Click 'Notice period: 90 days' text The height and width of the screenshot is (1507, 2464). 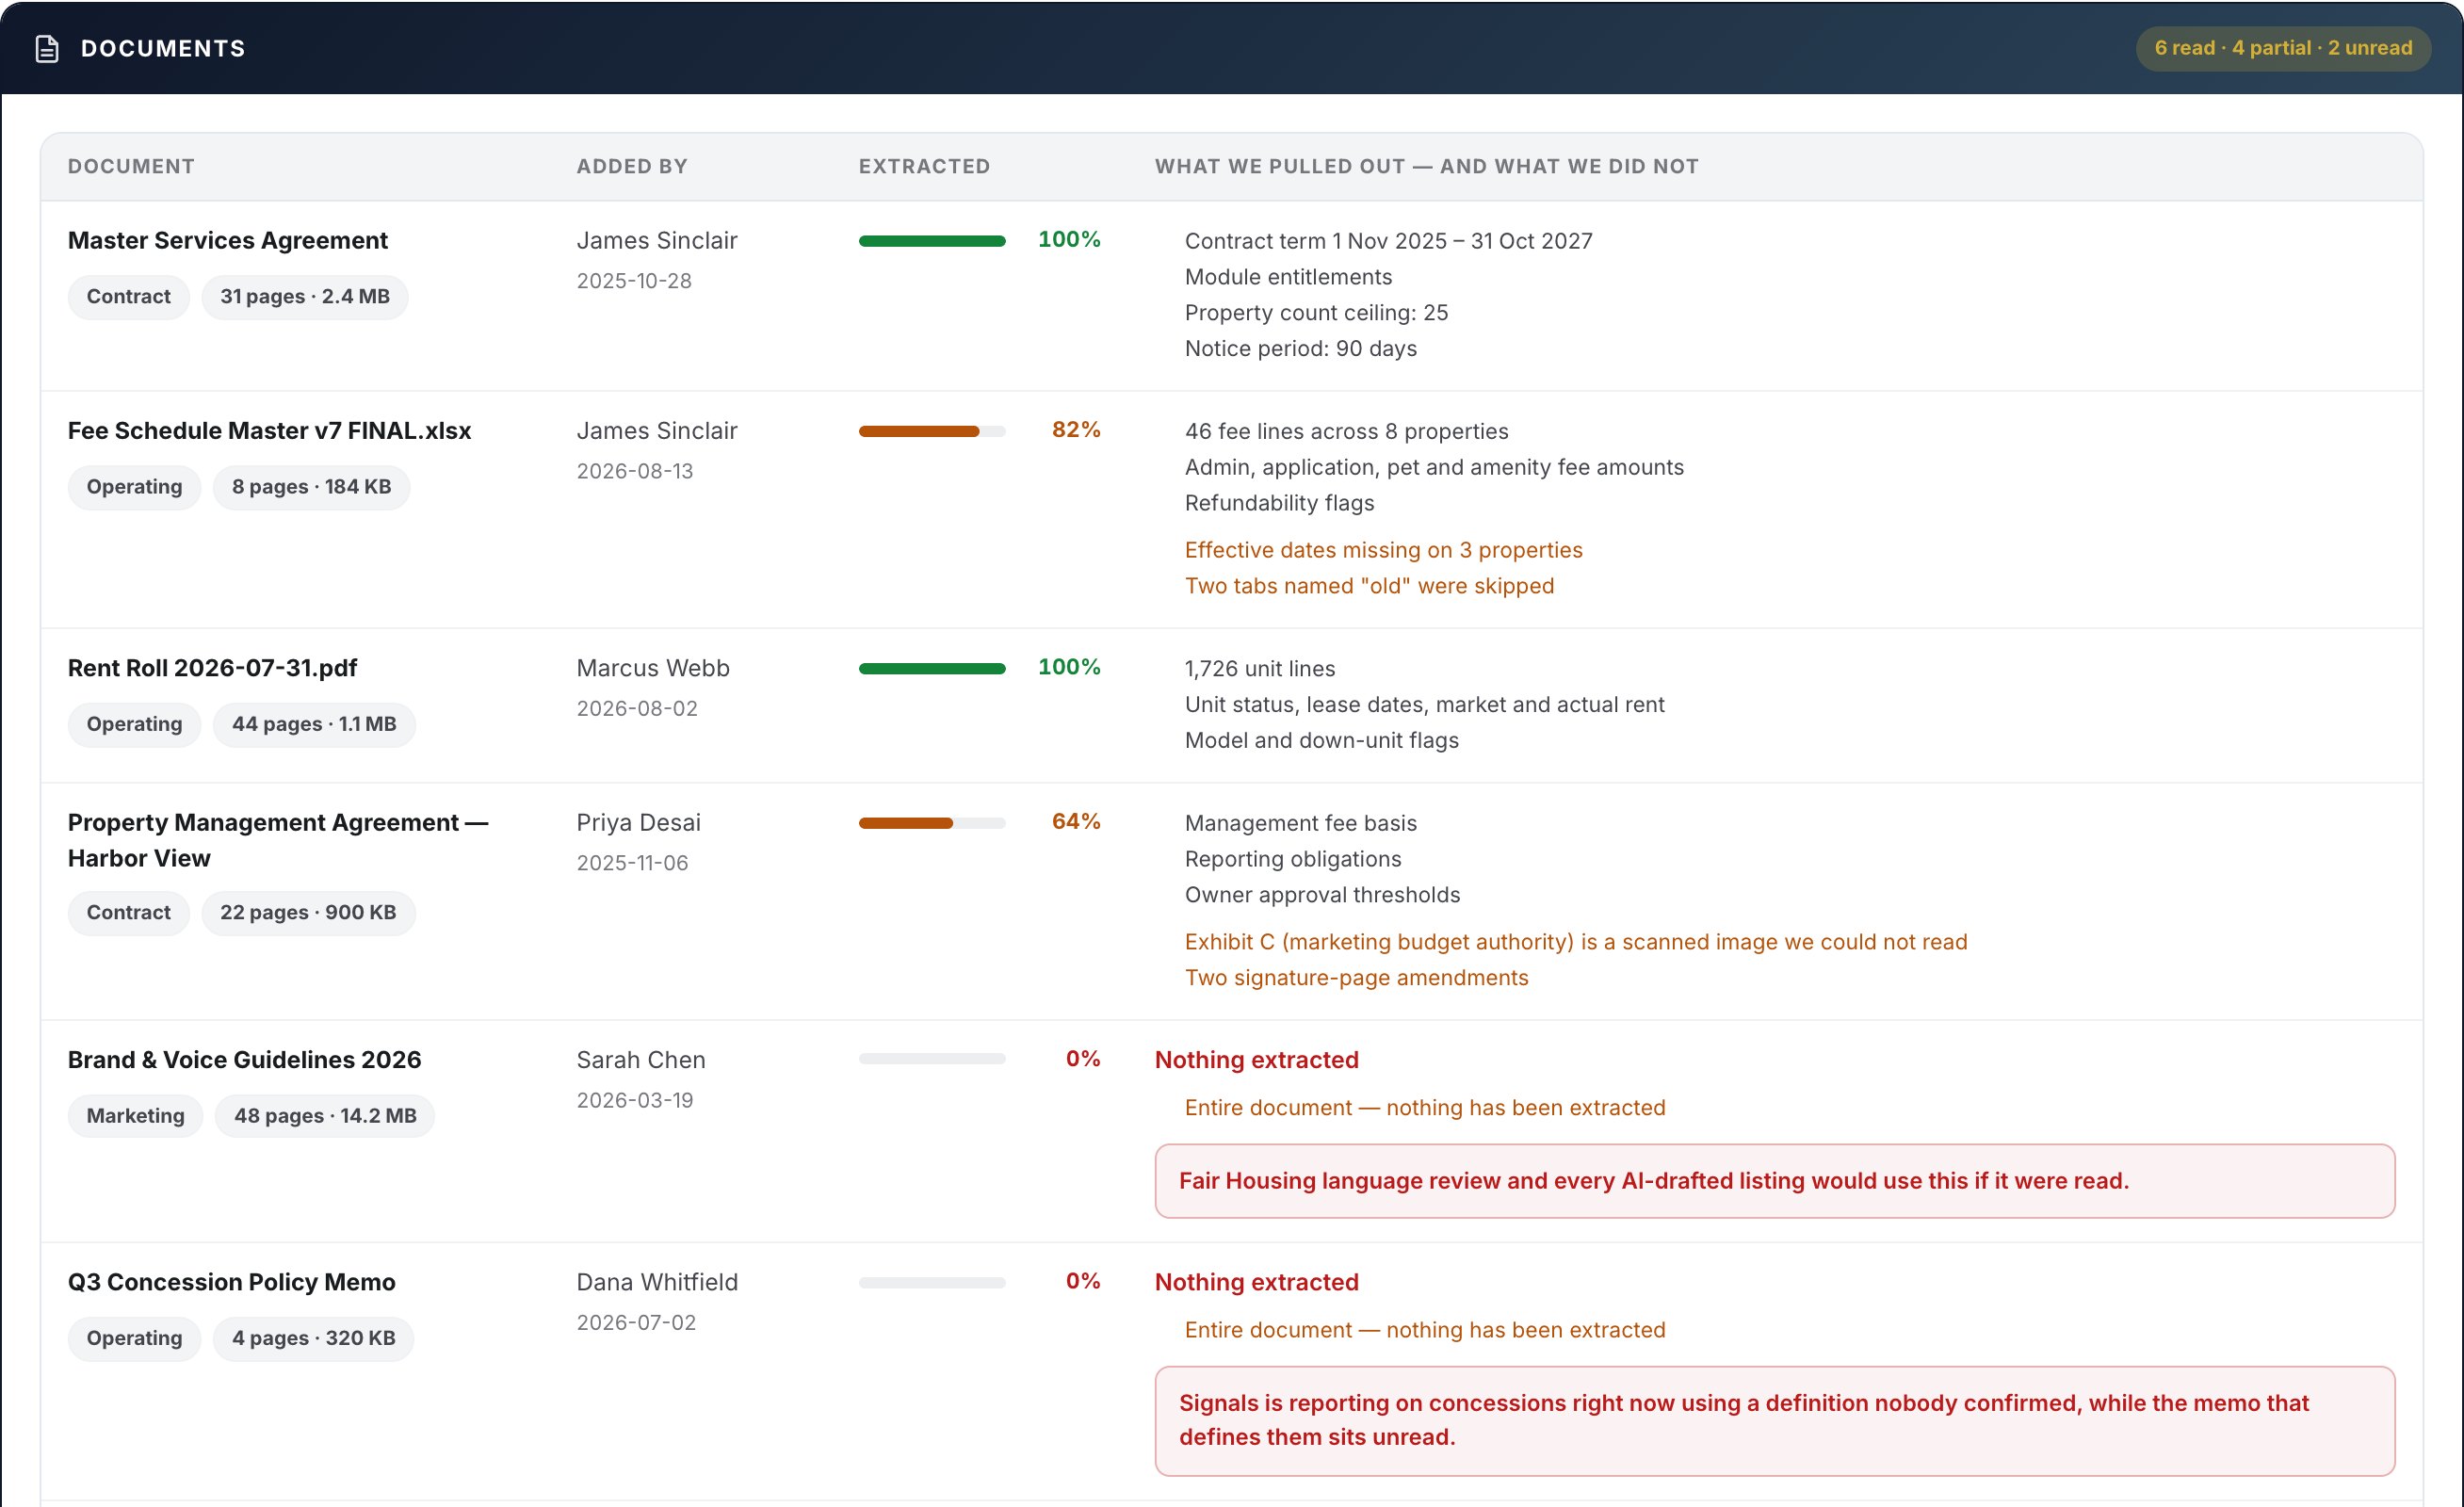(x=1300, y=349)
